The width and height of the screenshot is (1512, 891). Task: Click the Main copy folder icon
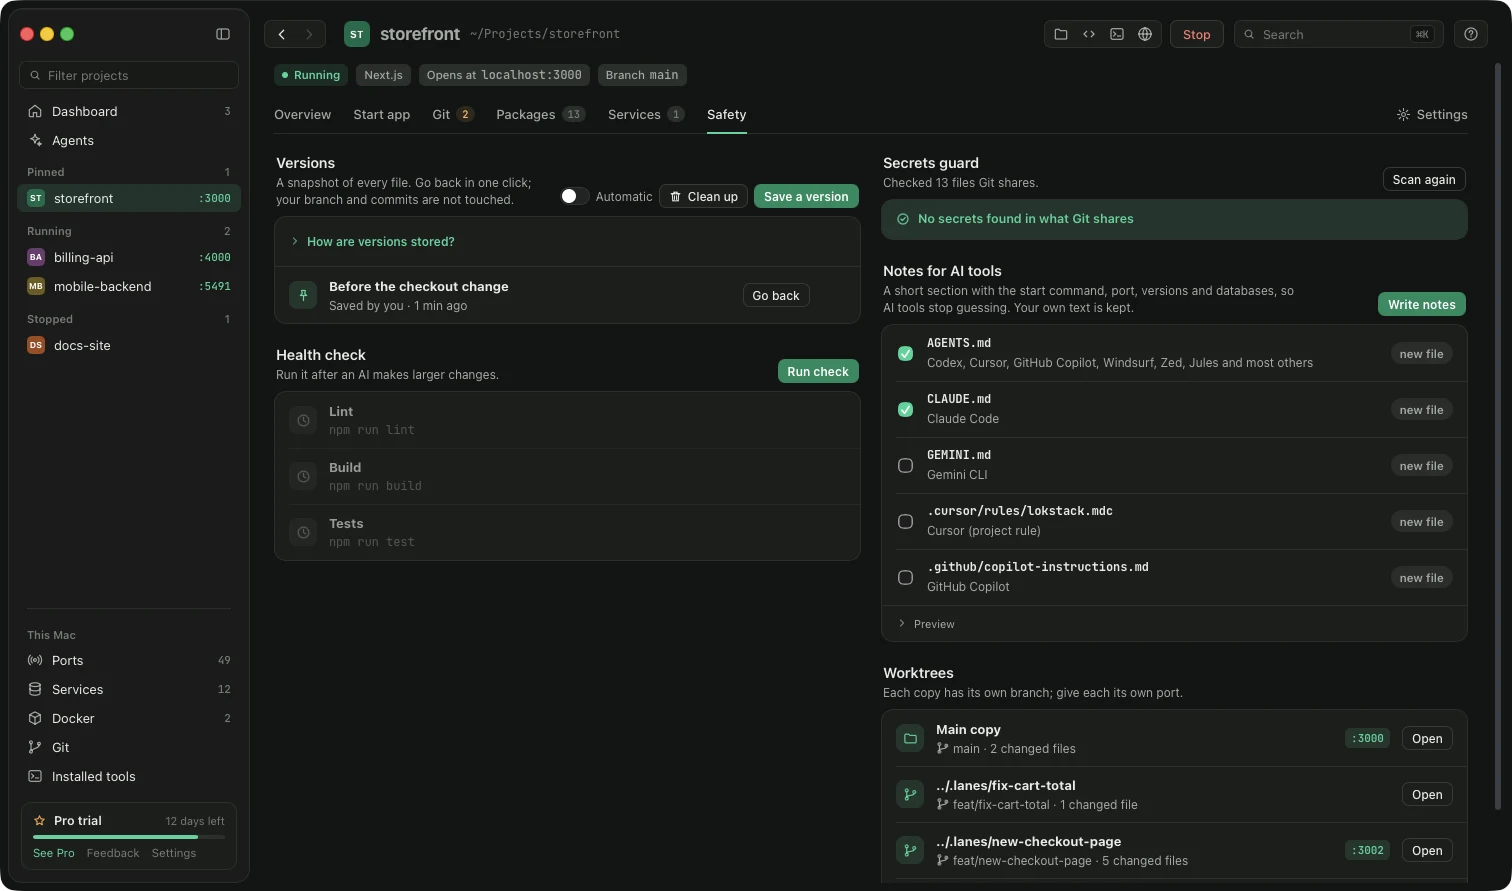coord(910,739)
